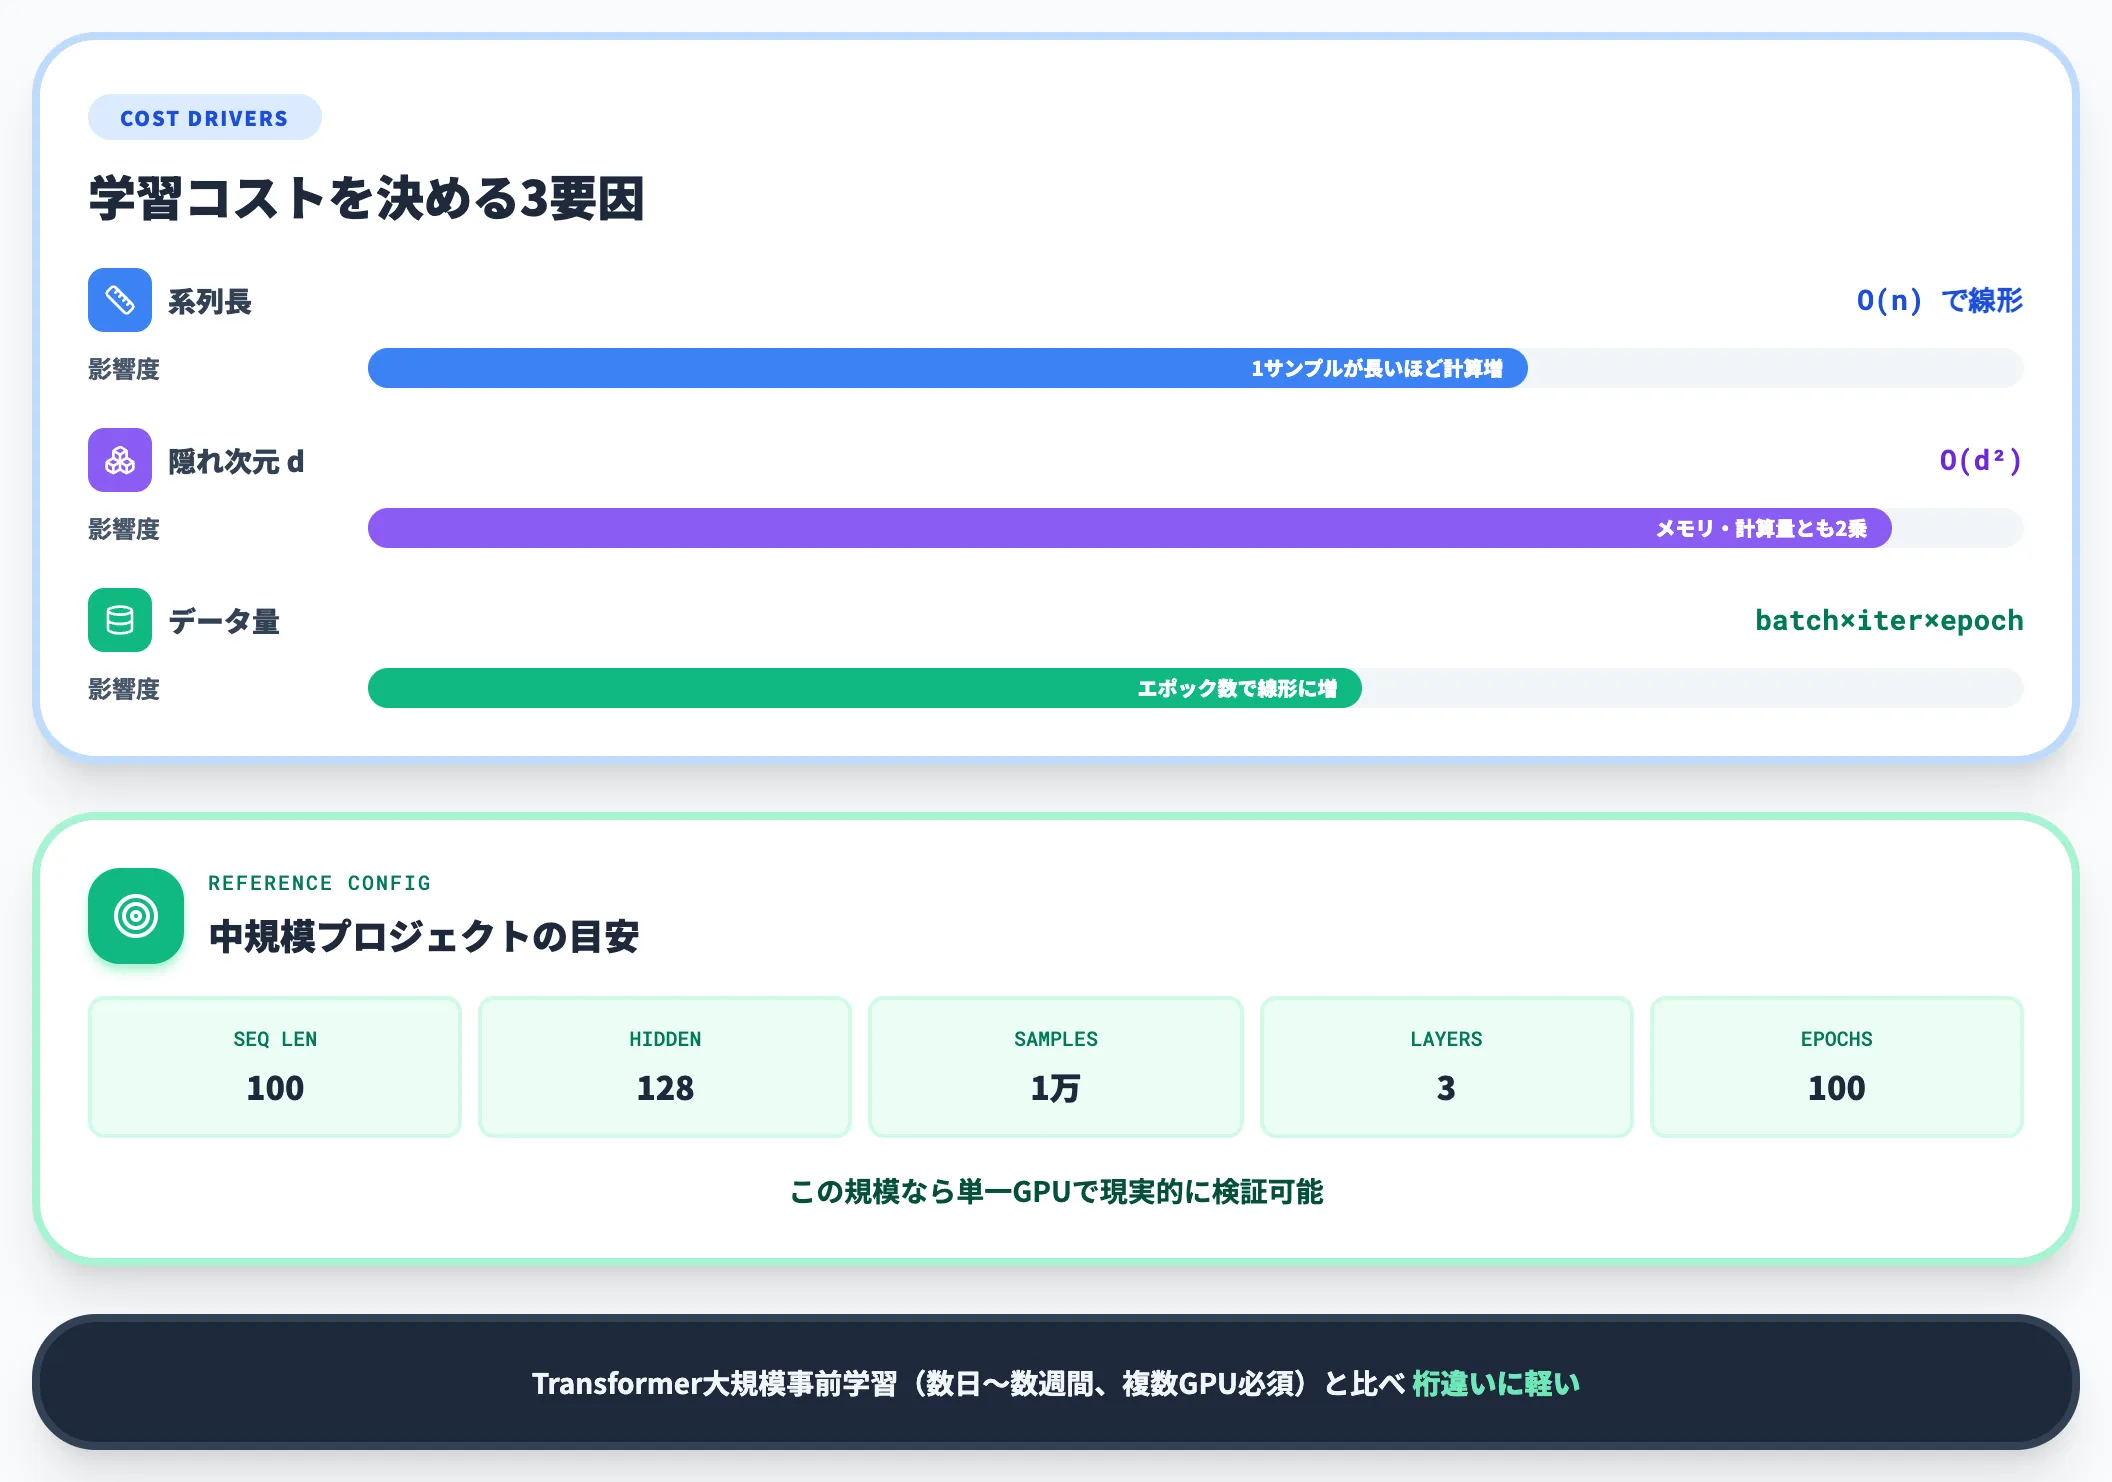Click the blue ruler icon for 系列長

point(120,300)
